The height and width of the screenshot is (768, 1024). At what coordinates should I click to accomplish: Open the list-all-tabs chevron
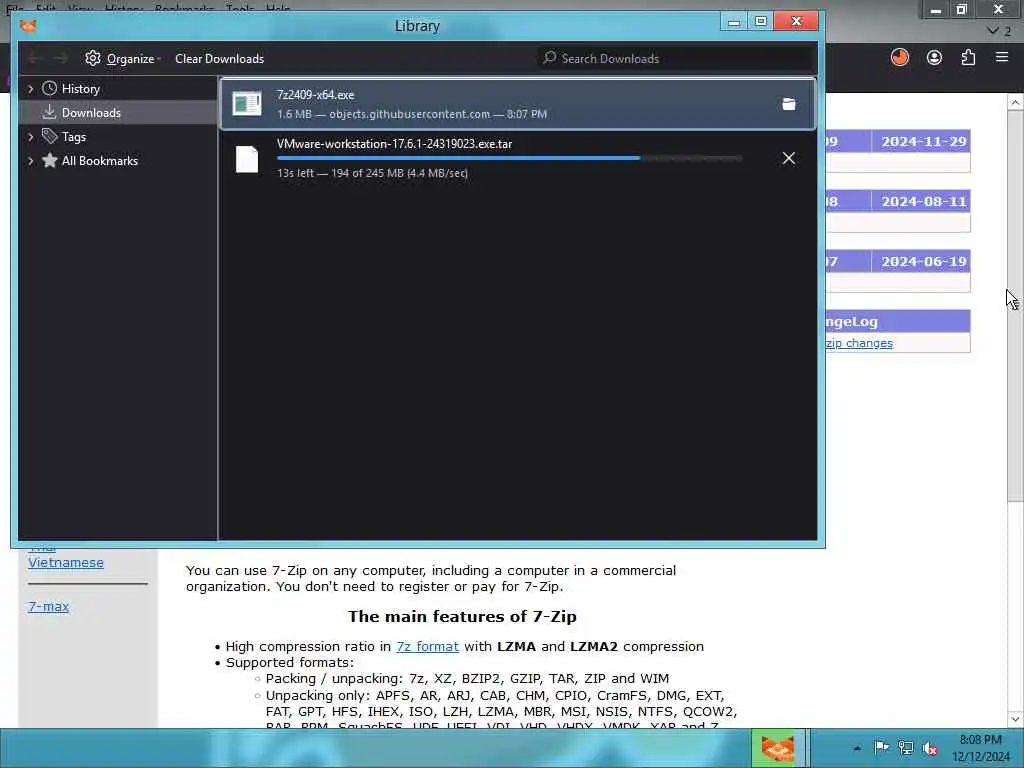coord(993,31)
